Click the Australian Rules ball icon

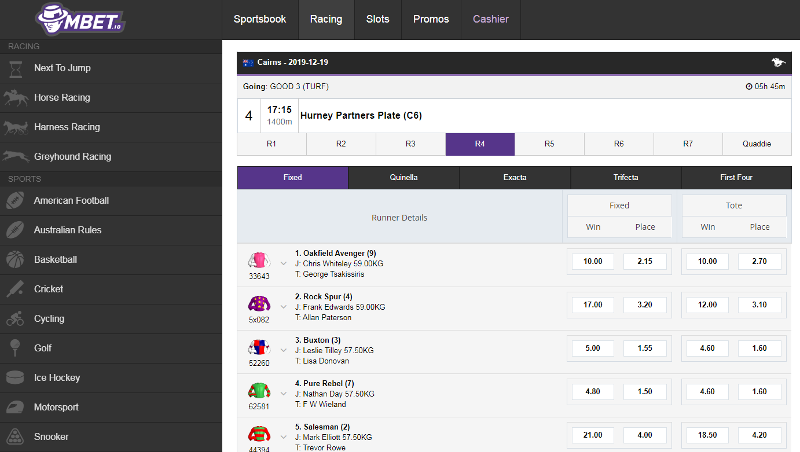[15, 230]
